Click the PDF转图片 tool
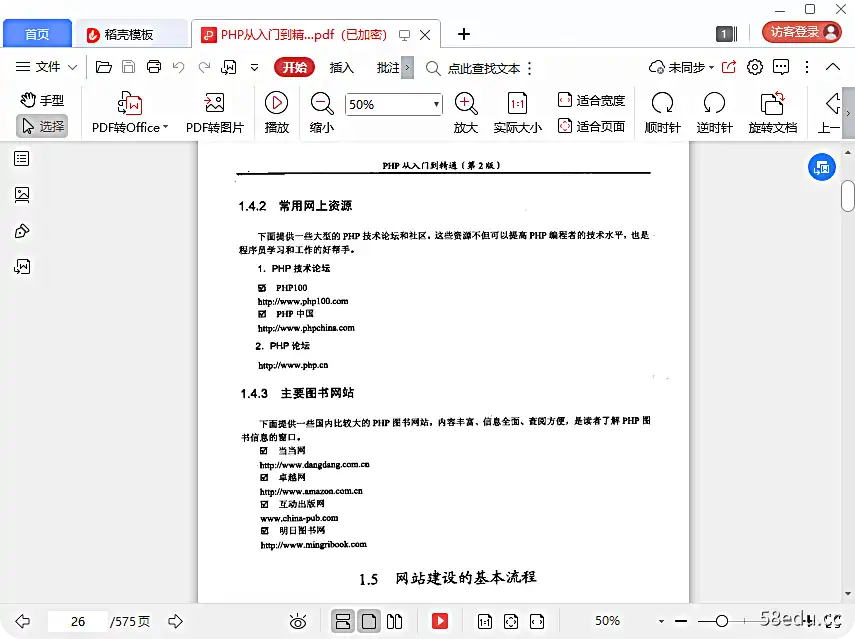Screen dimensions: 855x639 coord(215,113)
